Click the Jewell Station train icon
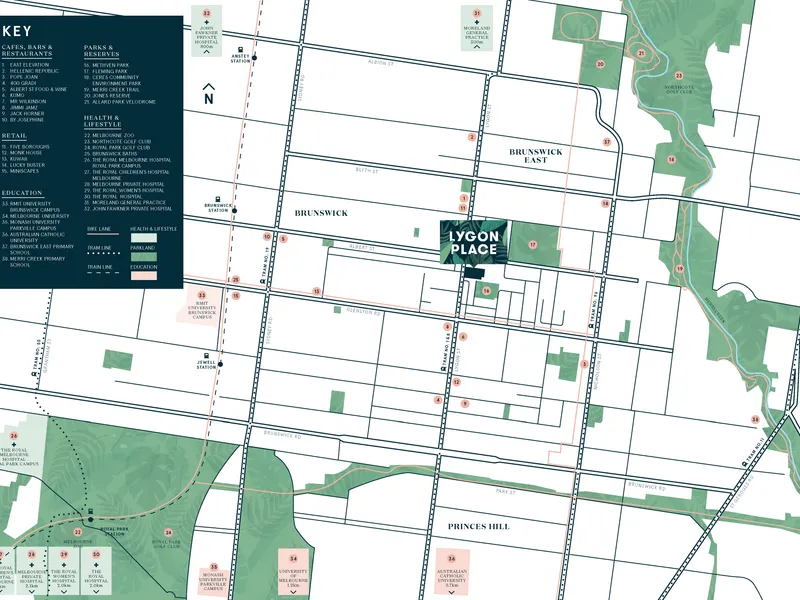 (x=207, y=354)
